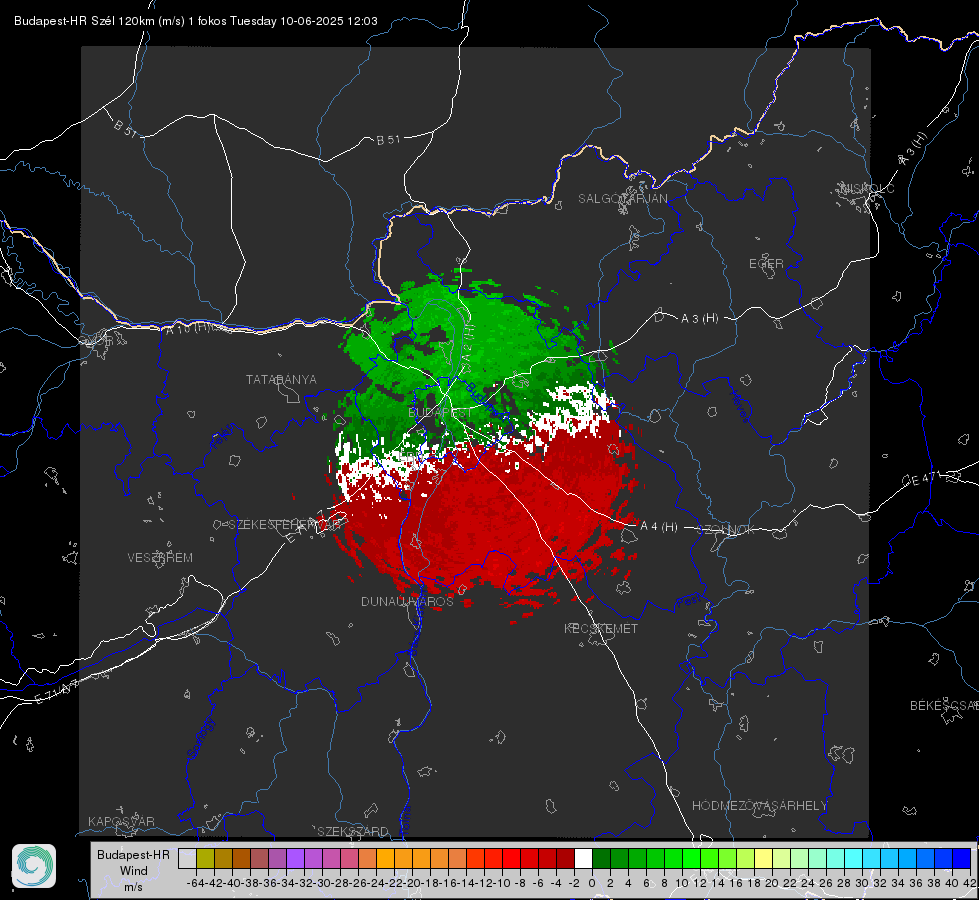979x900 pixels.
Task: Pick the purple legend swatch between -34 and -32
Action: pyautogui.click(x=295, y=858)
